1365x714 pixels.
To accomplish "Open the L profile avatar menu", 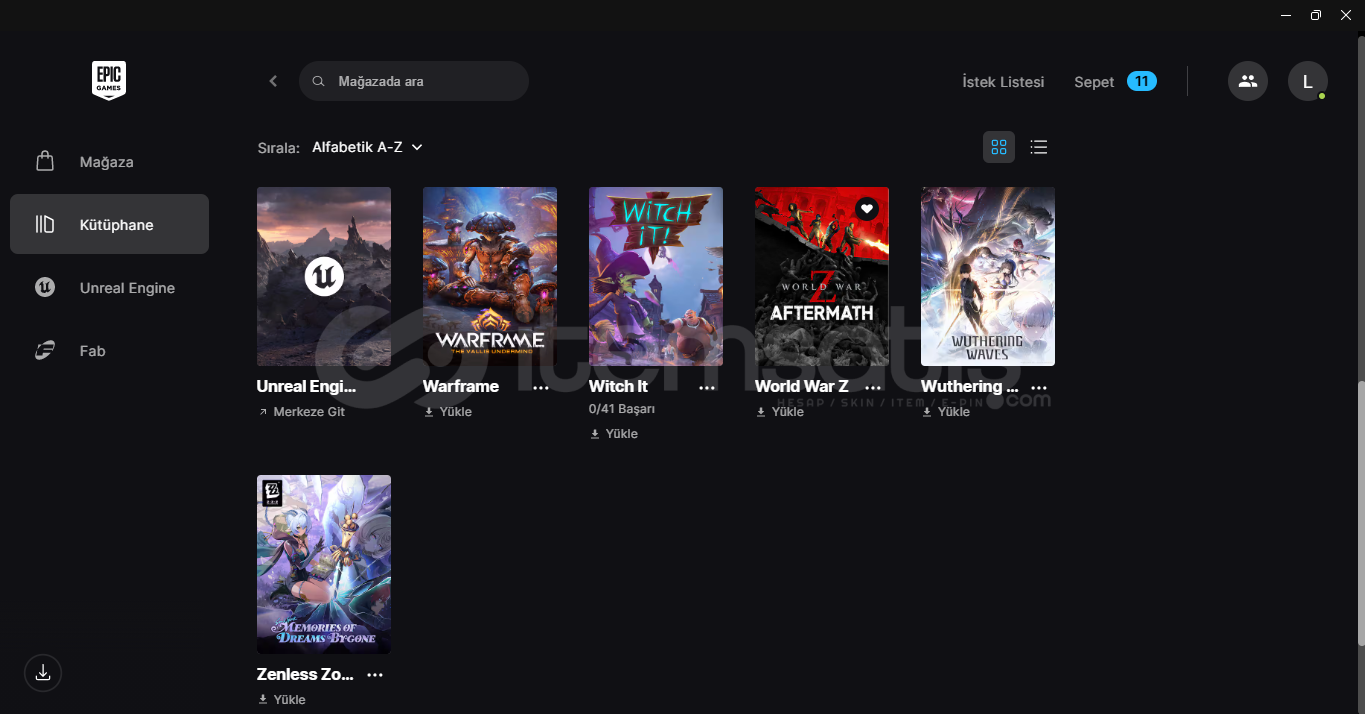I will (1308, 81).
